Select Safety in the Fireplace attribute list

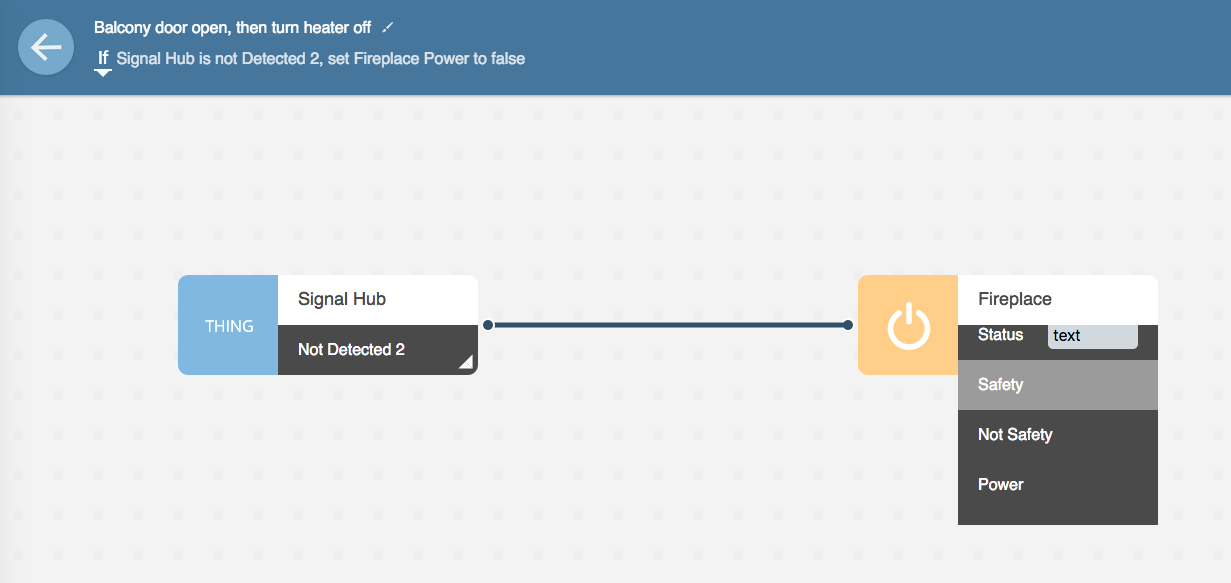point(1001,384)
